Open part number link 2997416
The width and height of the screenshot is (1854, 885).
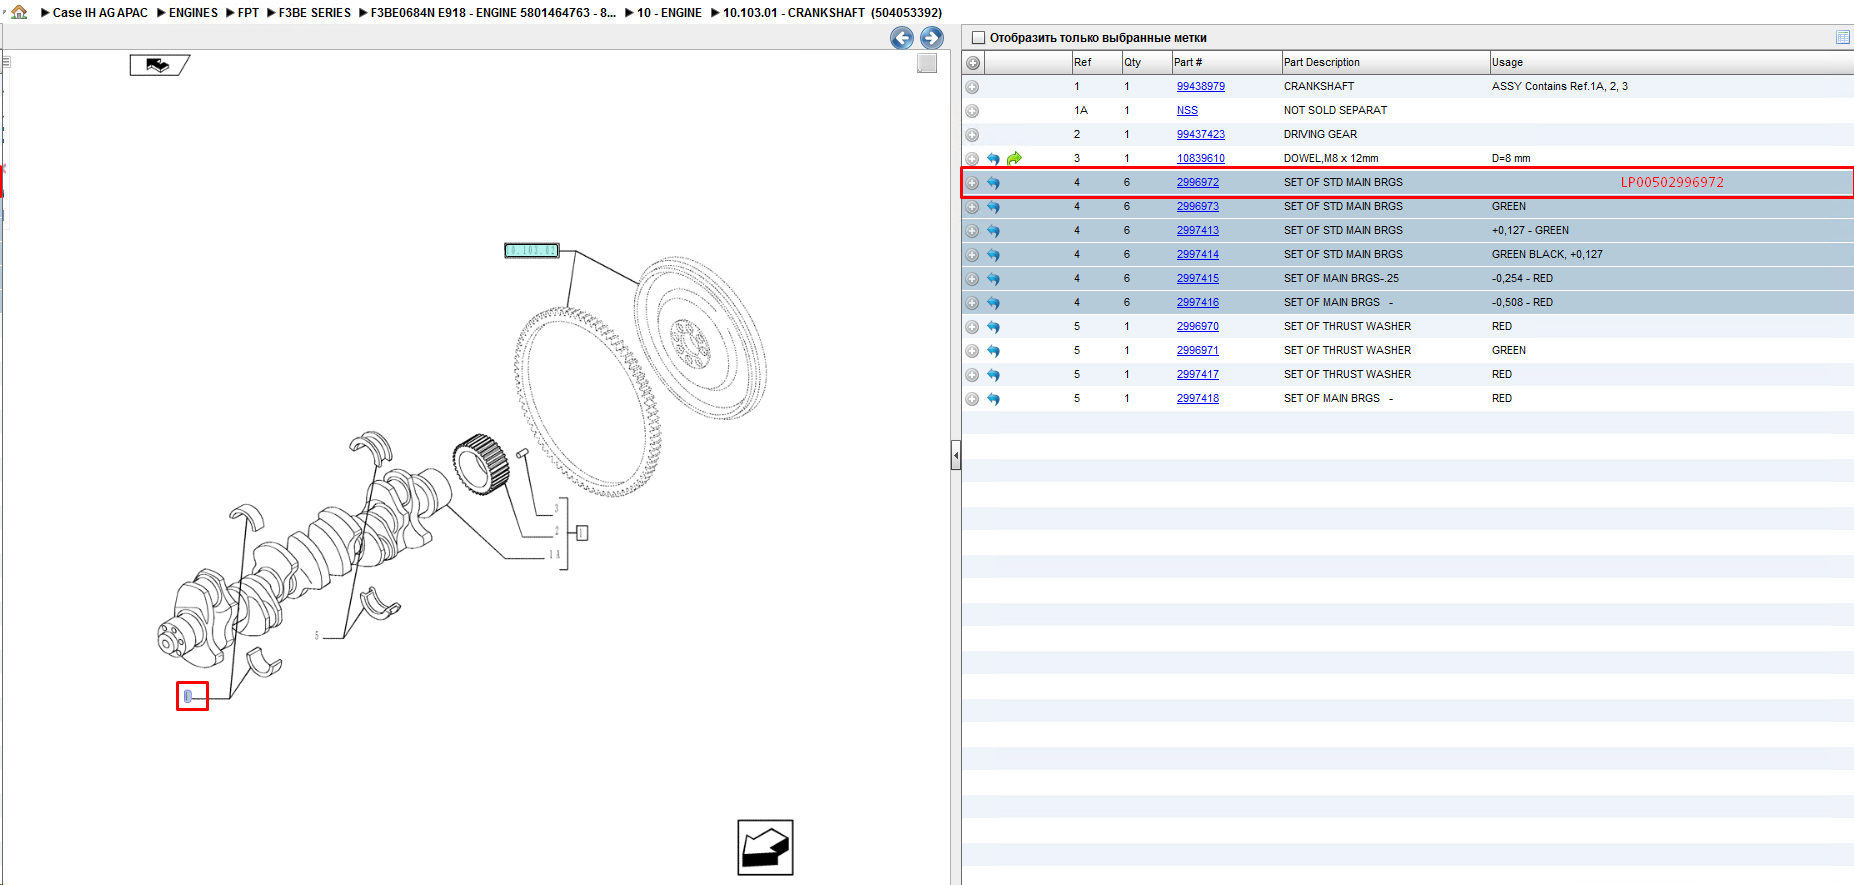1198,303
